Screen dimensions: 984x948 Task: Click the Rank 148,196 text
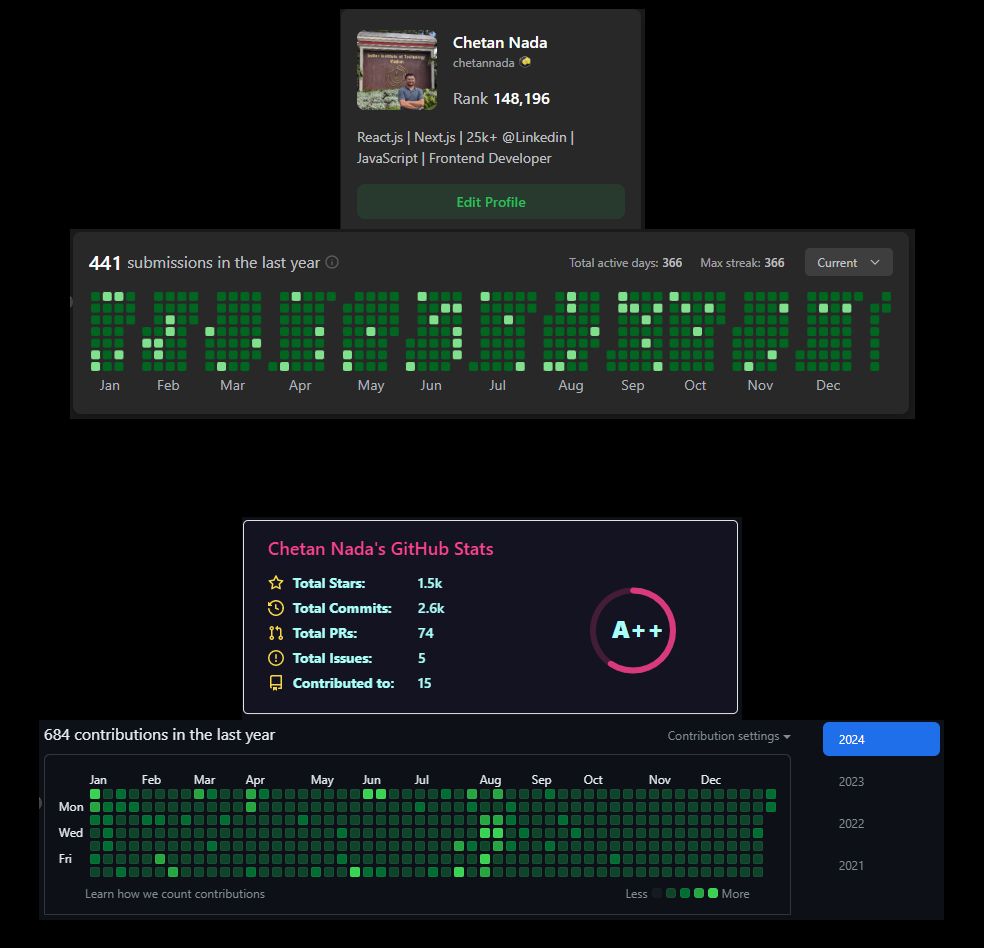click(501, 99)
